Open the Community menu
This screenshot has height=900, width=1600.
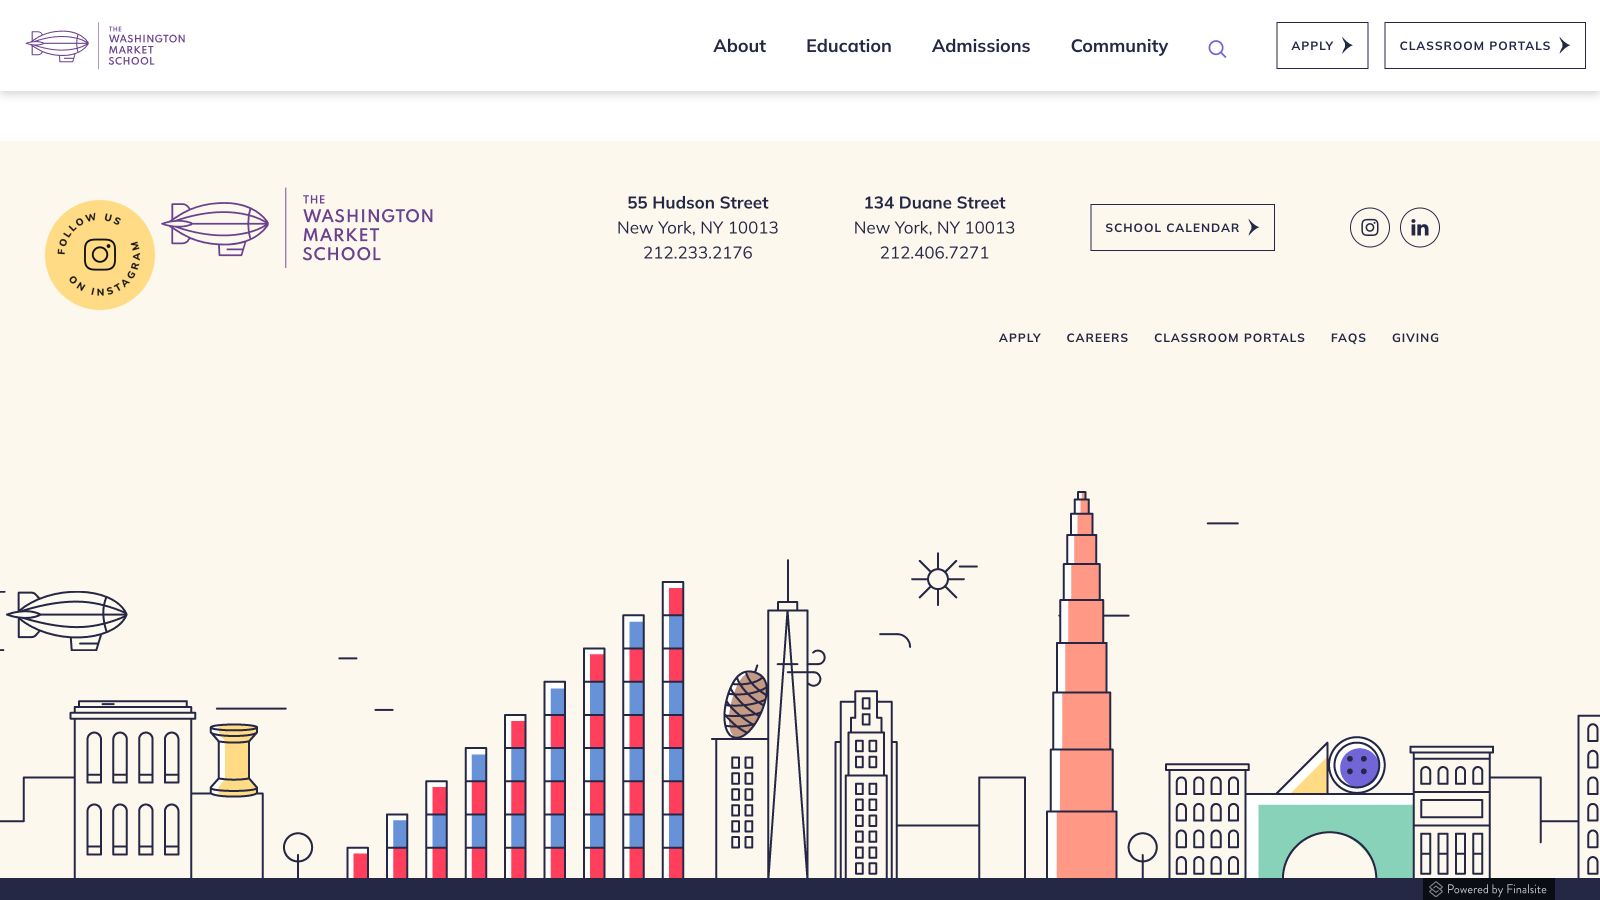coord(1119,46)
